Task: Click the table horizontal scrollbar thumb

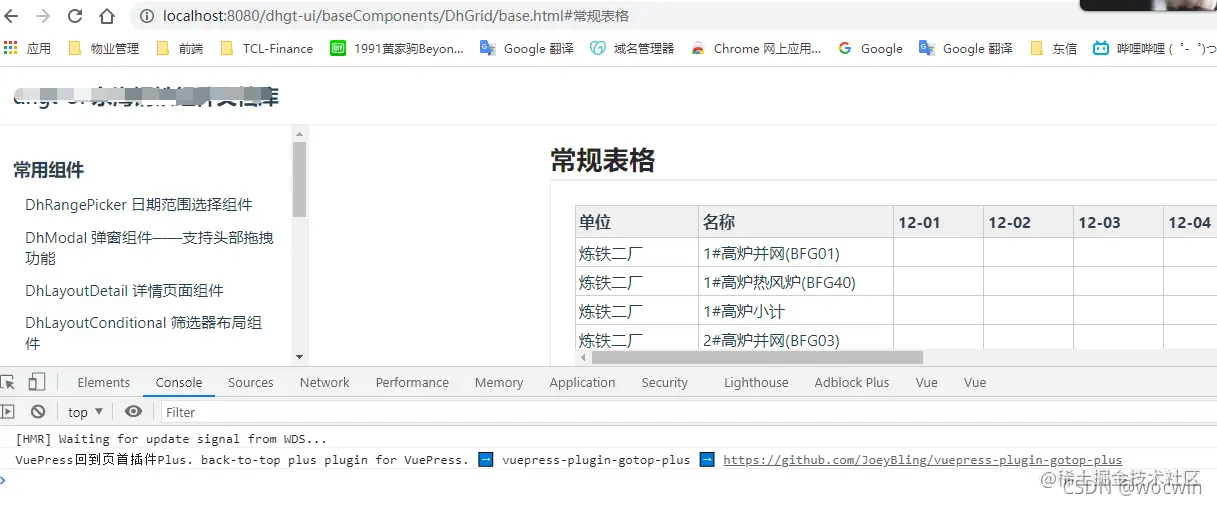Action: click(x=757, y=357)
